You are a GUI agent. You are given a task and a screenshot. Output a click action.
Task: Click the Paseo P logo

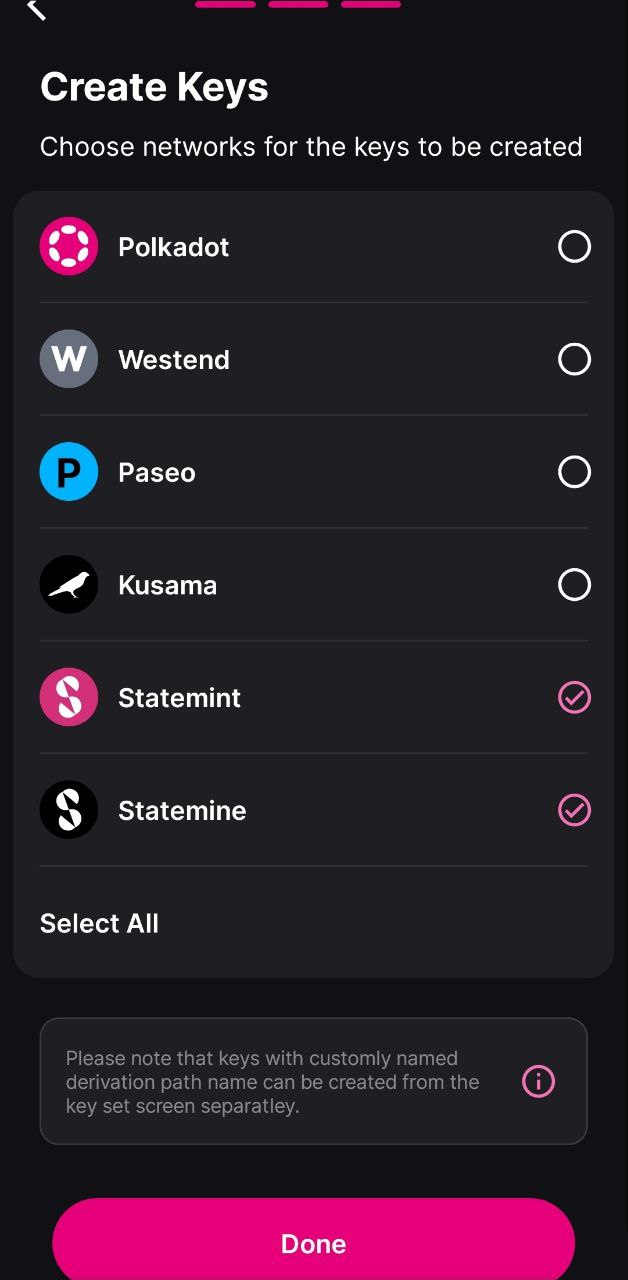[69, 472]
